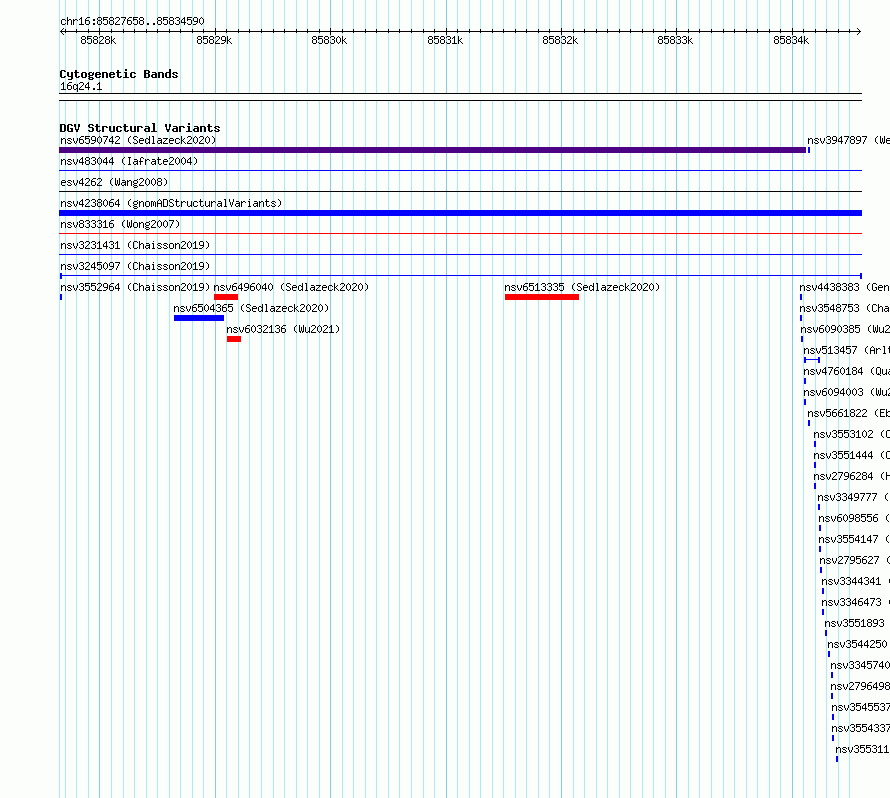Select the red nsv6032136 variant bar
The width and height of the screenshot is (890, 798).
[234, 339]
